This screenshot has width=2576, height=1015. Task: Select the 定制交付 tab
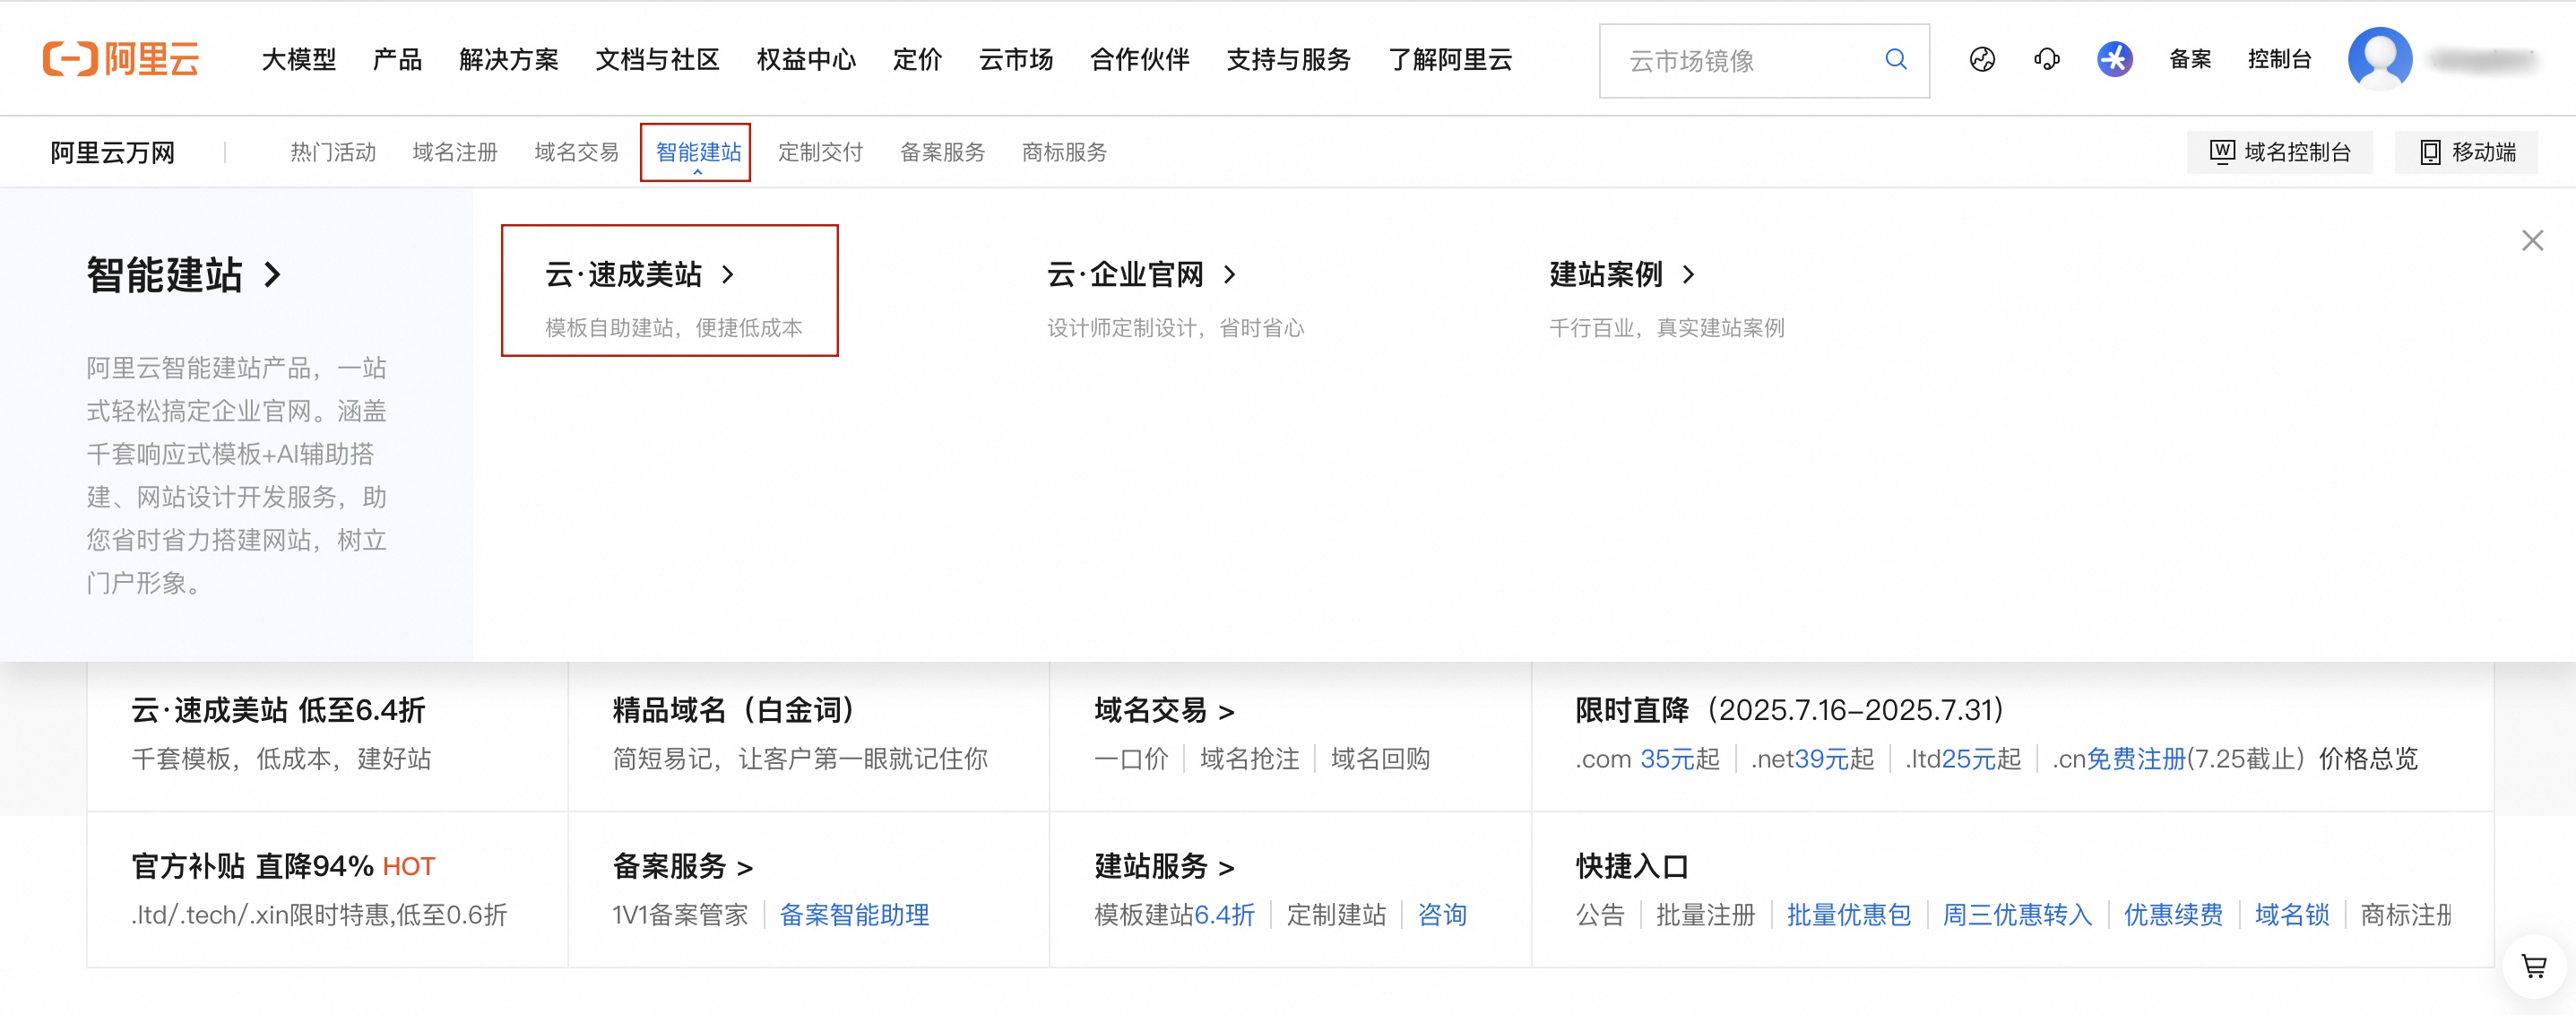[820, 152]
